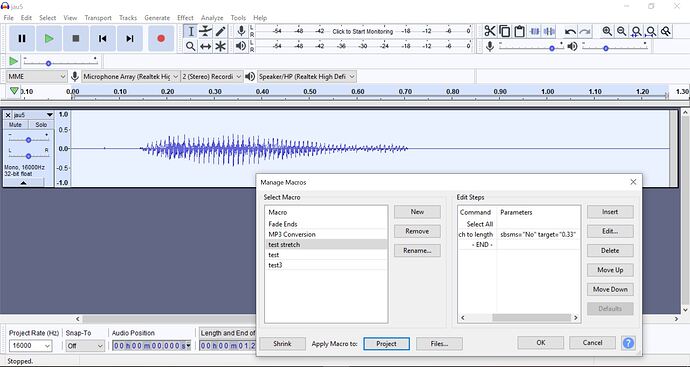This screenshot has height=367, width=690.
Task: Click the jau5 track pan slider
Action: point(29,156)
